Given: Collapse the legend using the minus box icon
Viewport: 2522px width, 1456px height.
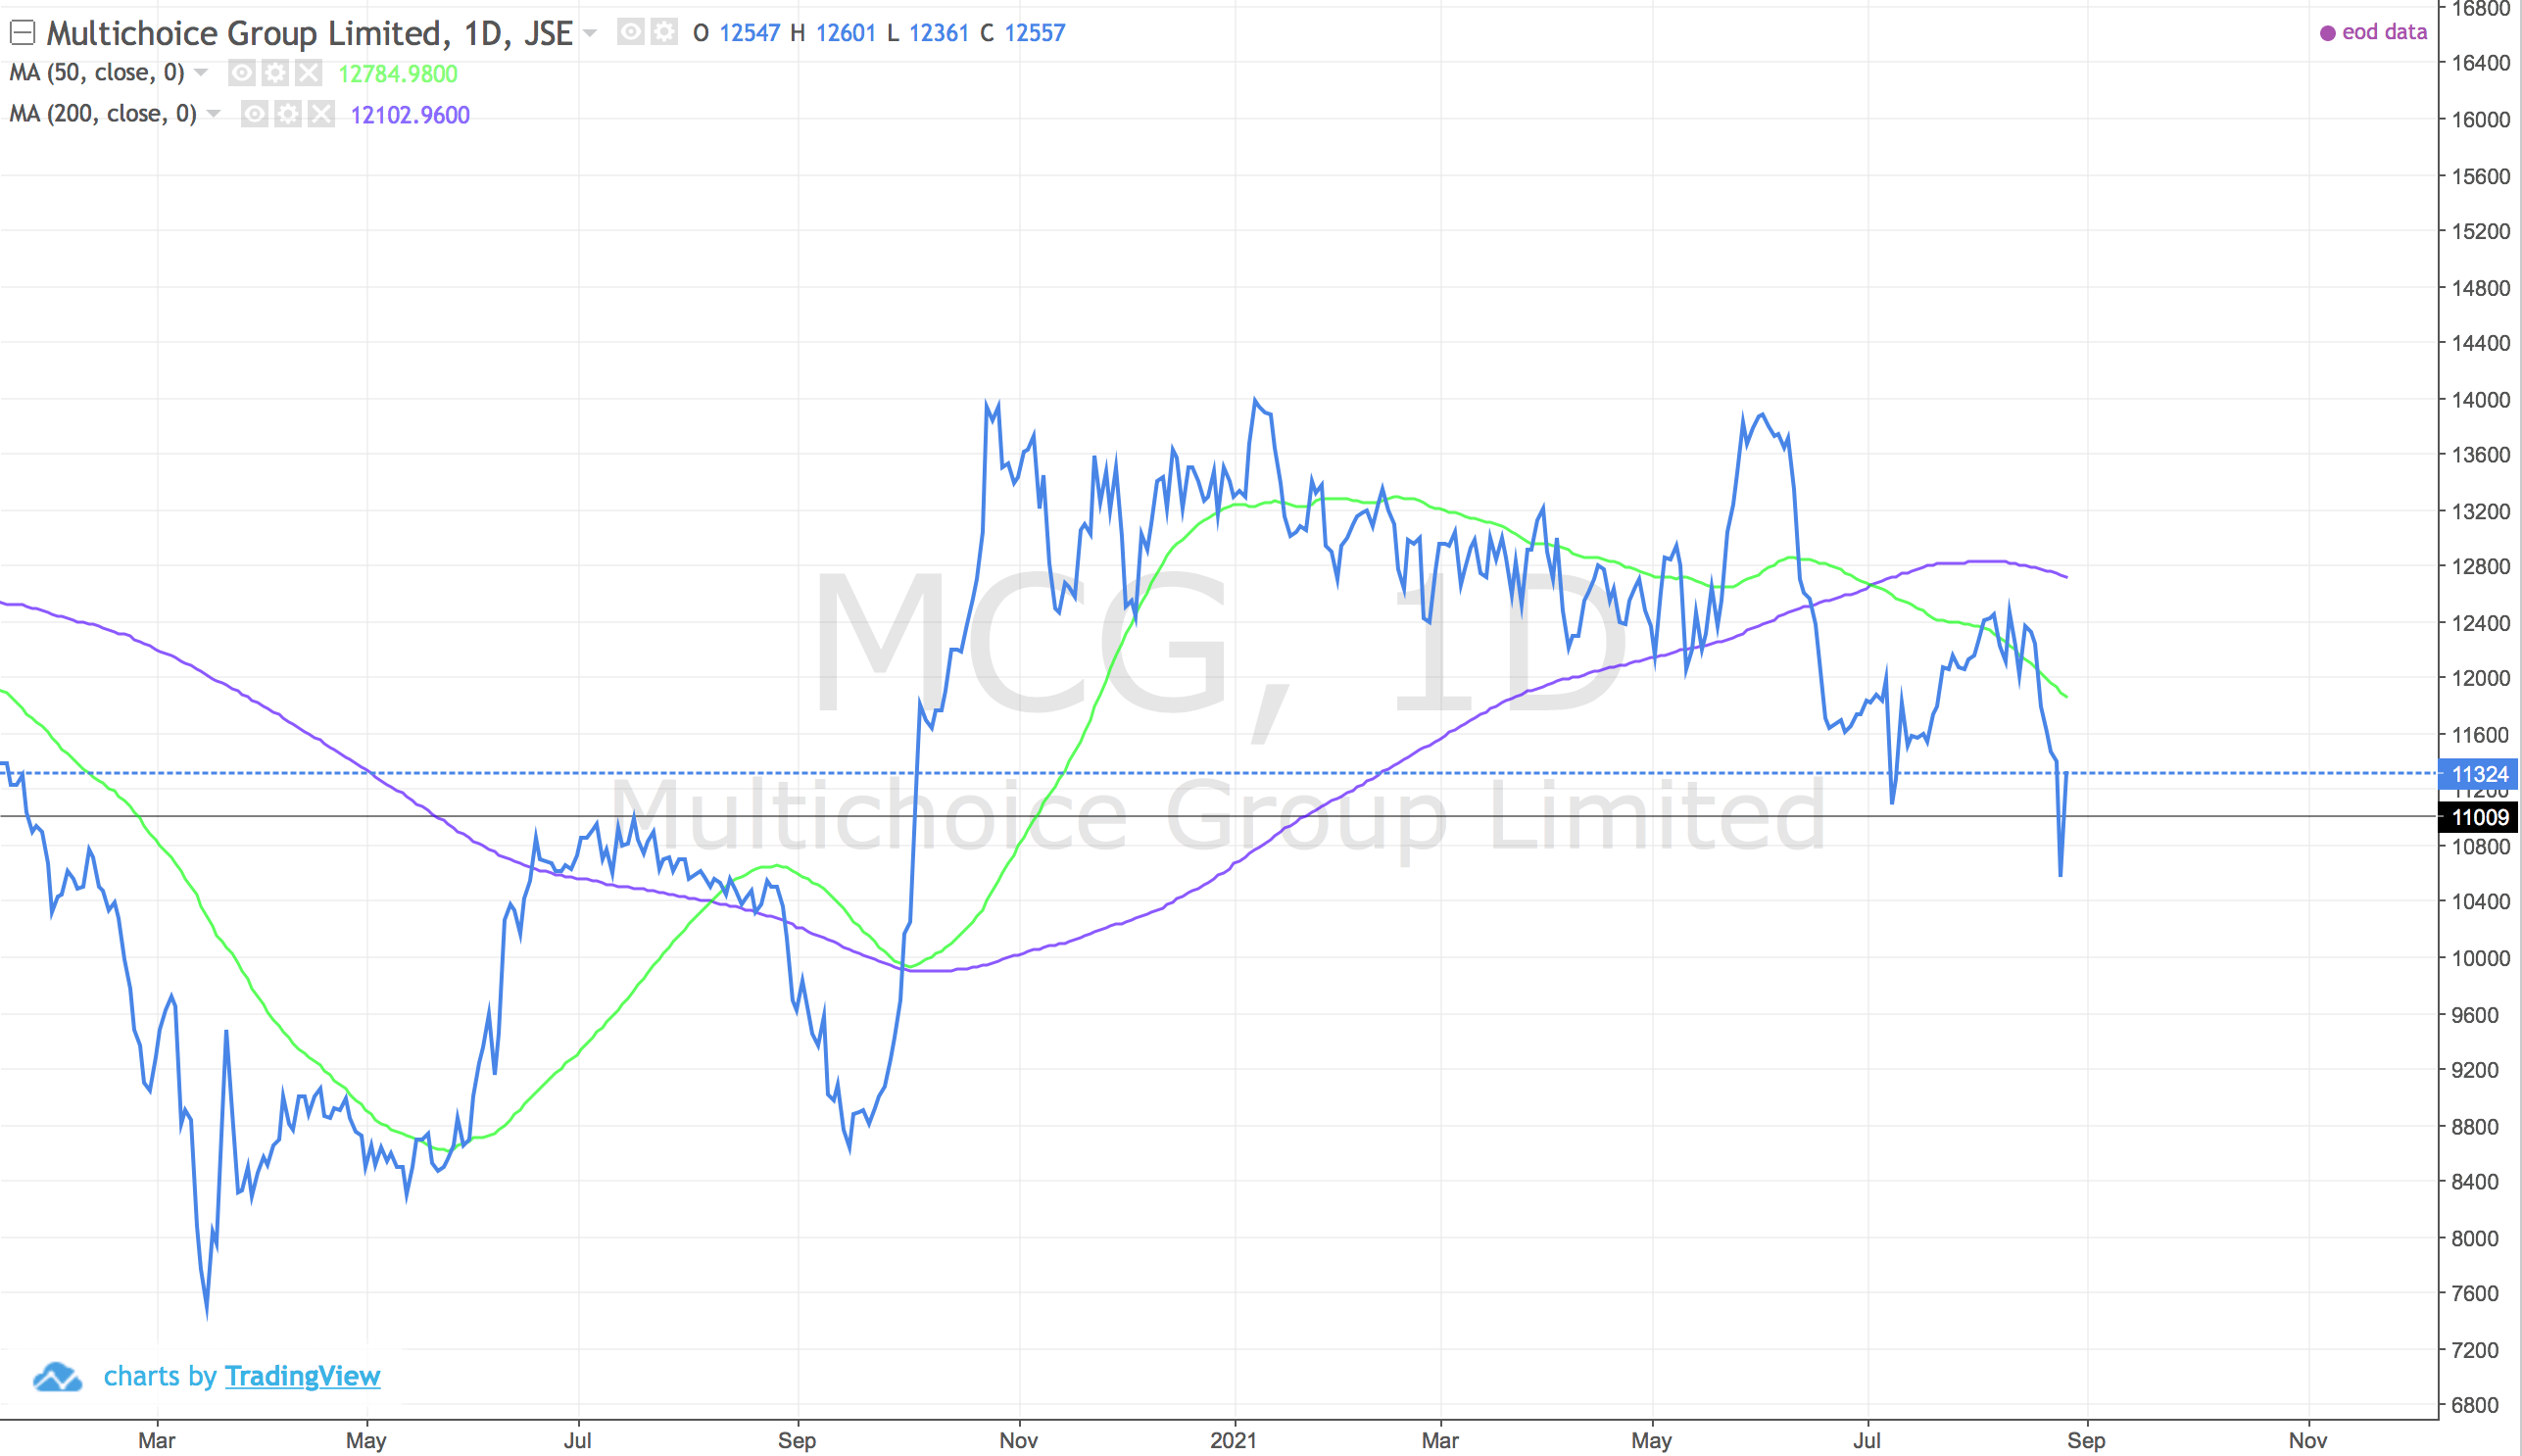Looking at the screenshot, I should pos(22,33).
